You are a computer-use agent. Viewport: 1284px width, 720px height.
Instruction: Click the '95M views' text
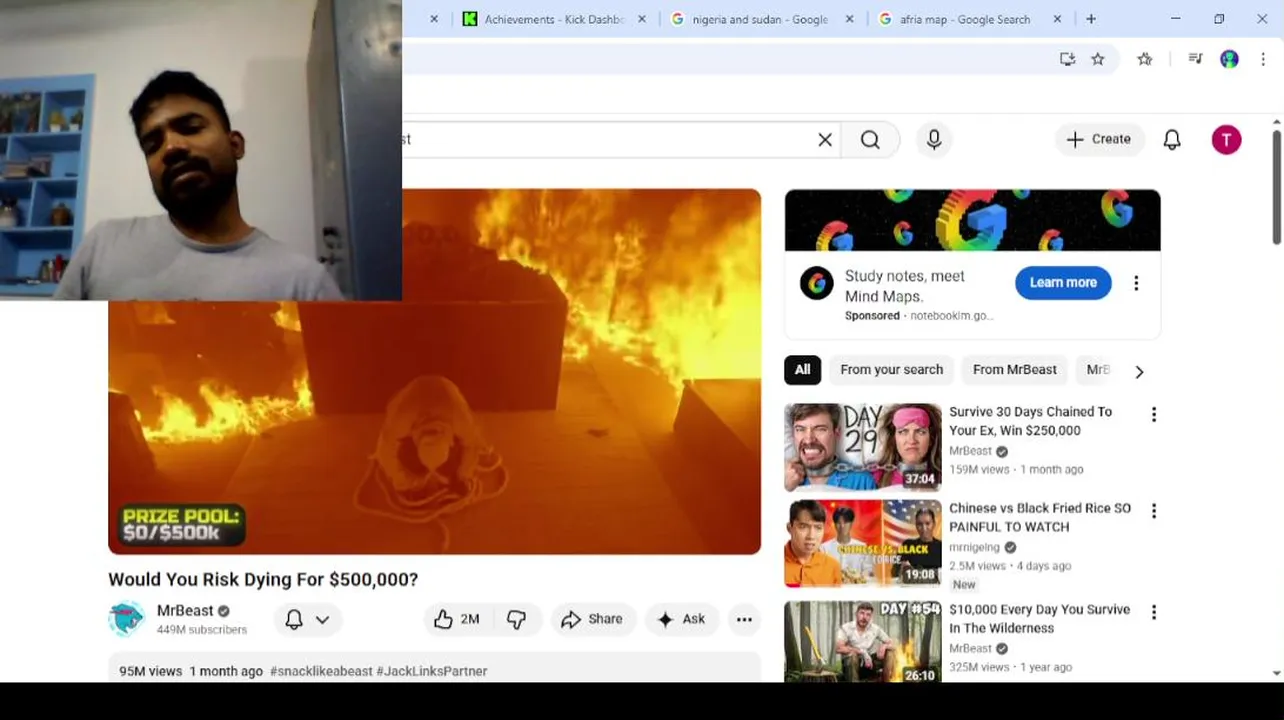[150, 671]
